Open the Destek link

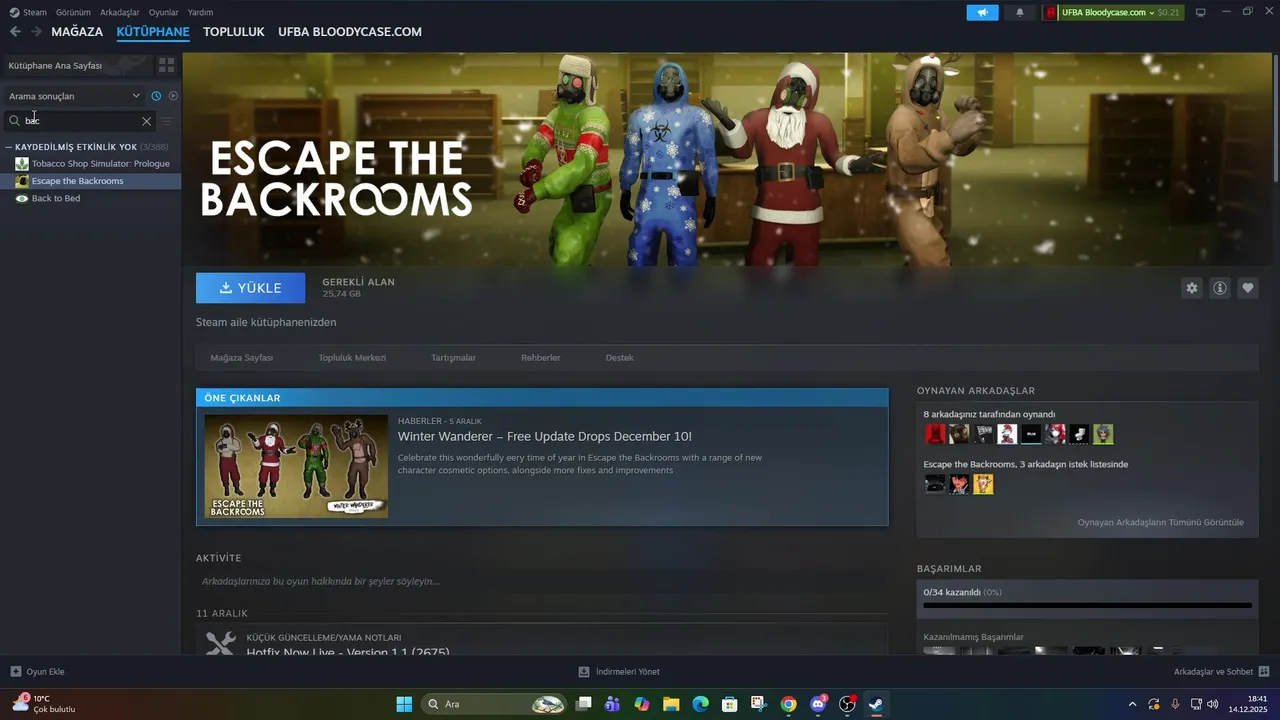(x=619, y=358)
